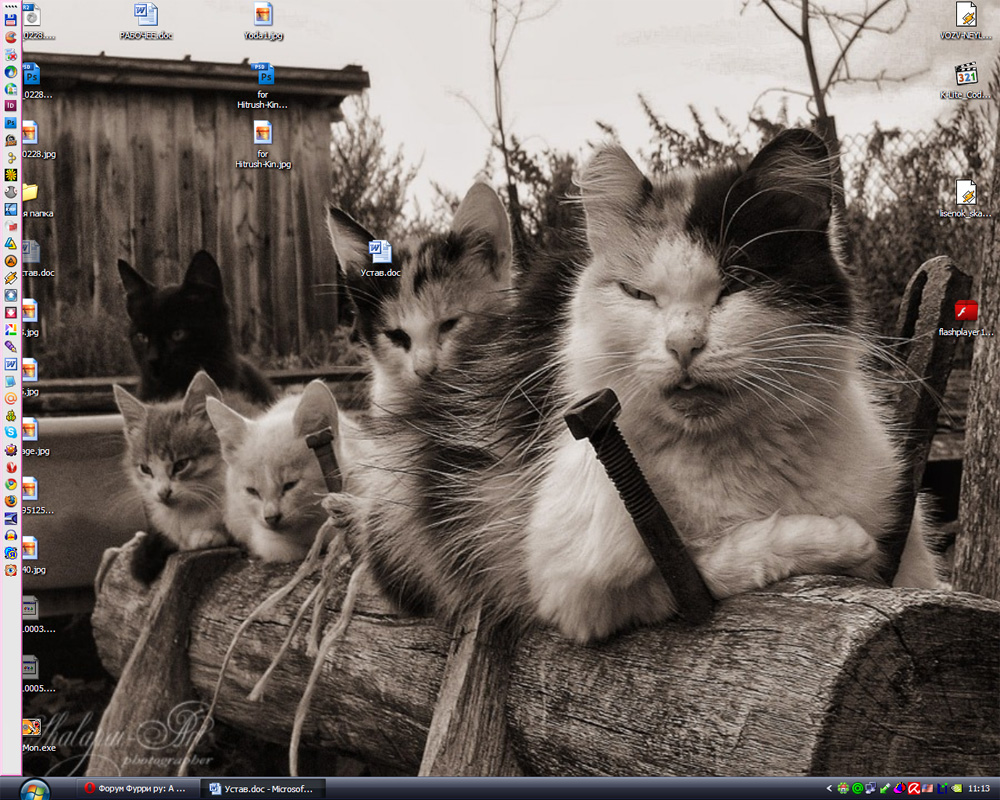Launch InDesign from the left sidebar
This screenshot has width=1000, height=800.
coord(11,105)
